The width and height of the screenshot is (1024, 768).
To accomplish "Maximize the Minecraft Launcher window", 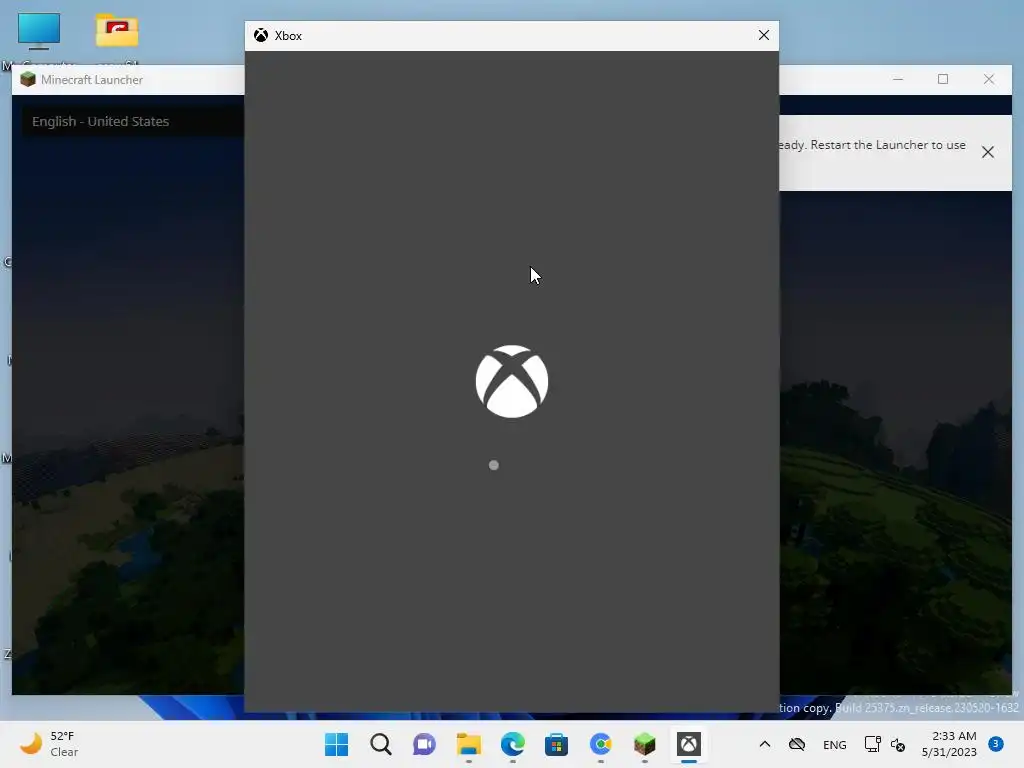I will [943, 79].
